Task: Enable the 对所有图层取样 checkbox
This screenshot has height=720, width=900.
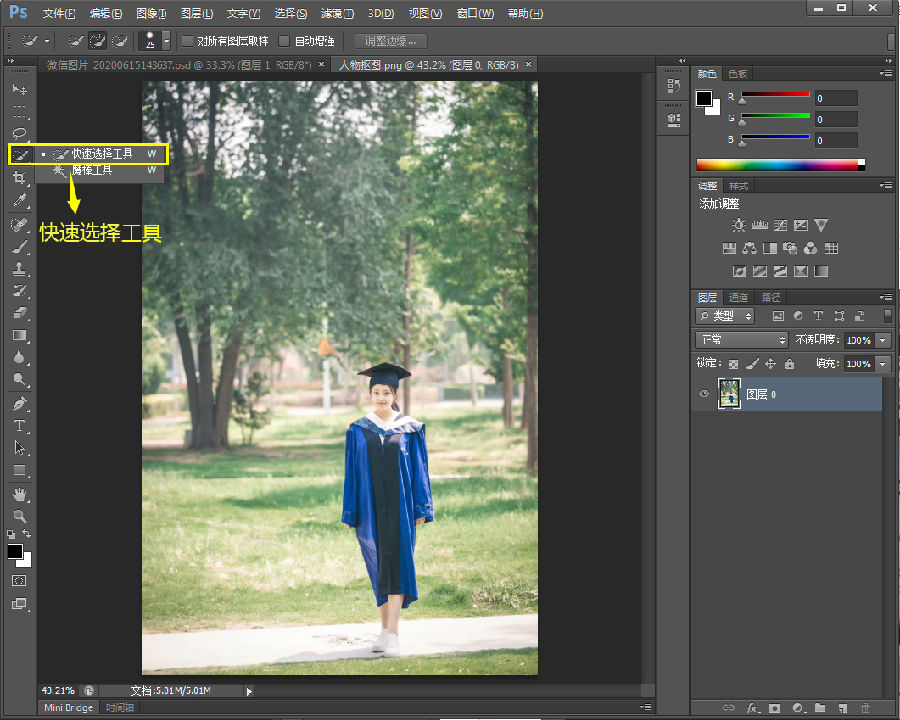Action: (x=187, y=41)
